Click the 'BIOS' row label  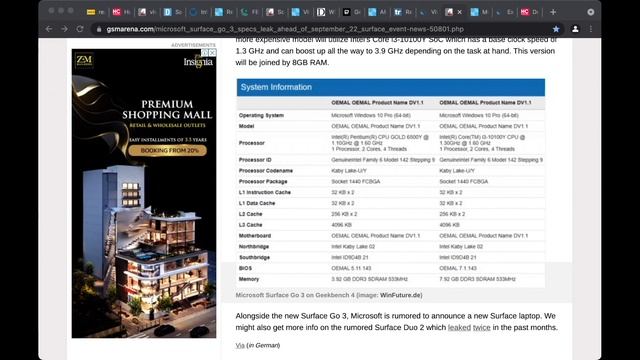245,269
